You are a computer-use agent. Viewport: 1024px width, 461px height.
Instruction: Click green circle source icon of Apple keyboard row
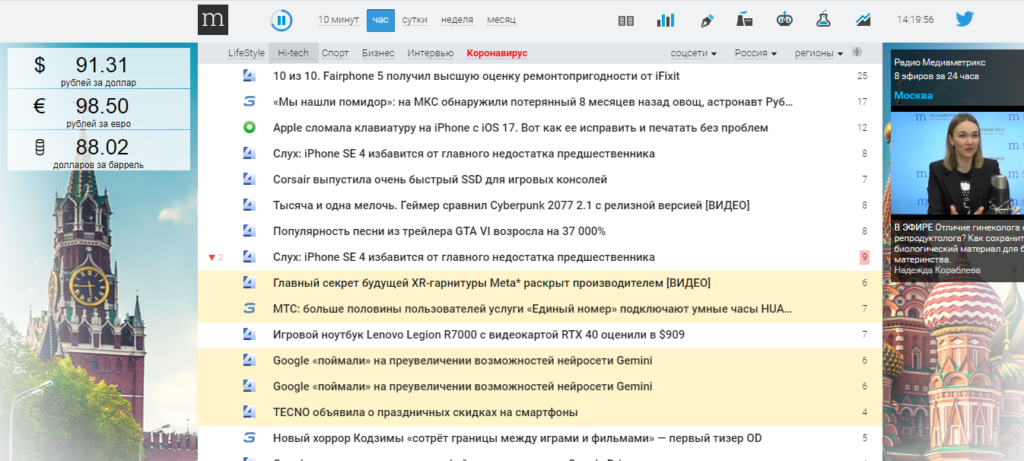point(249,128)
